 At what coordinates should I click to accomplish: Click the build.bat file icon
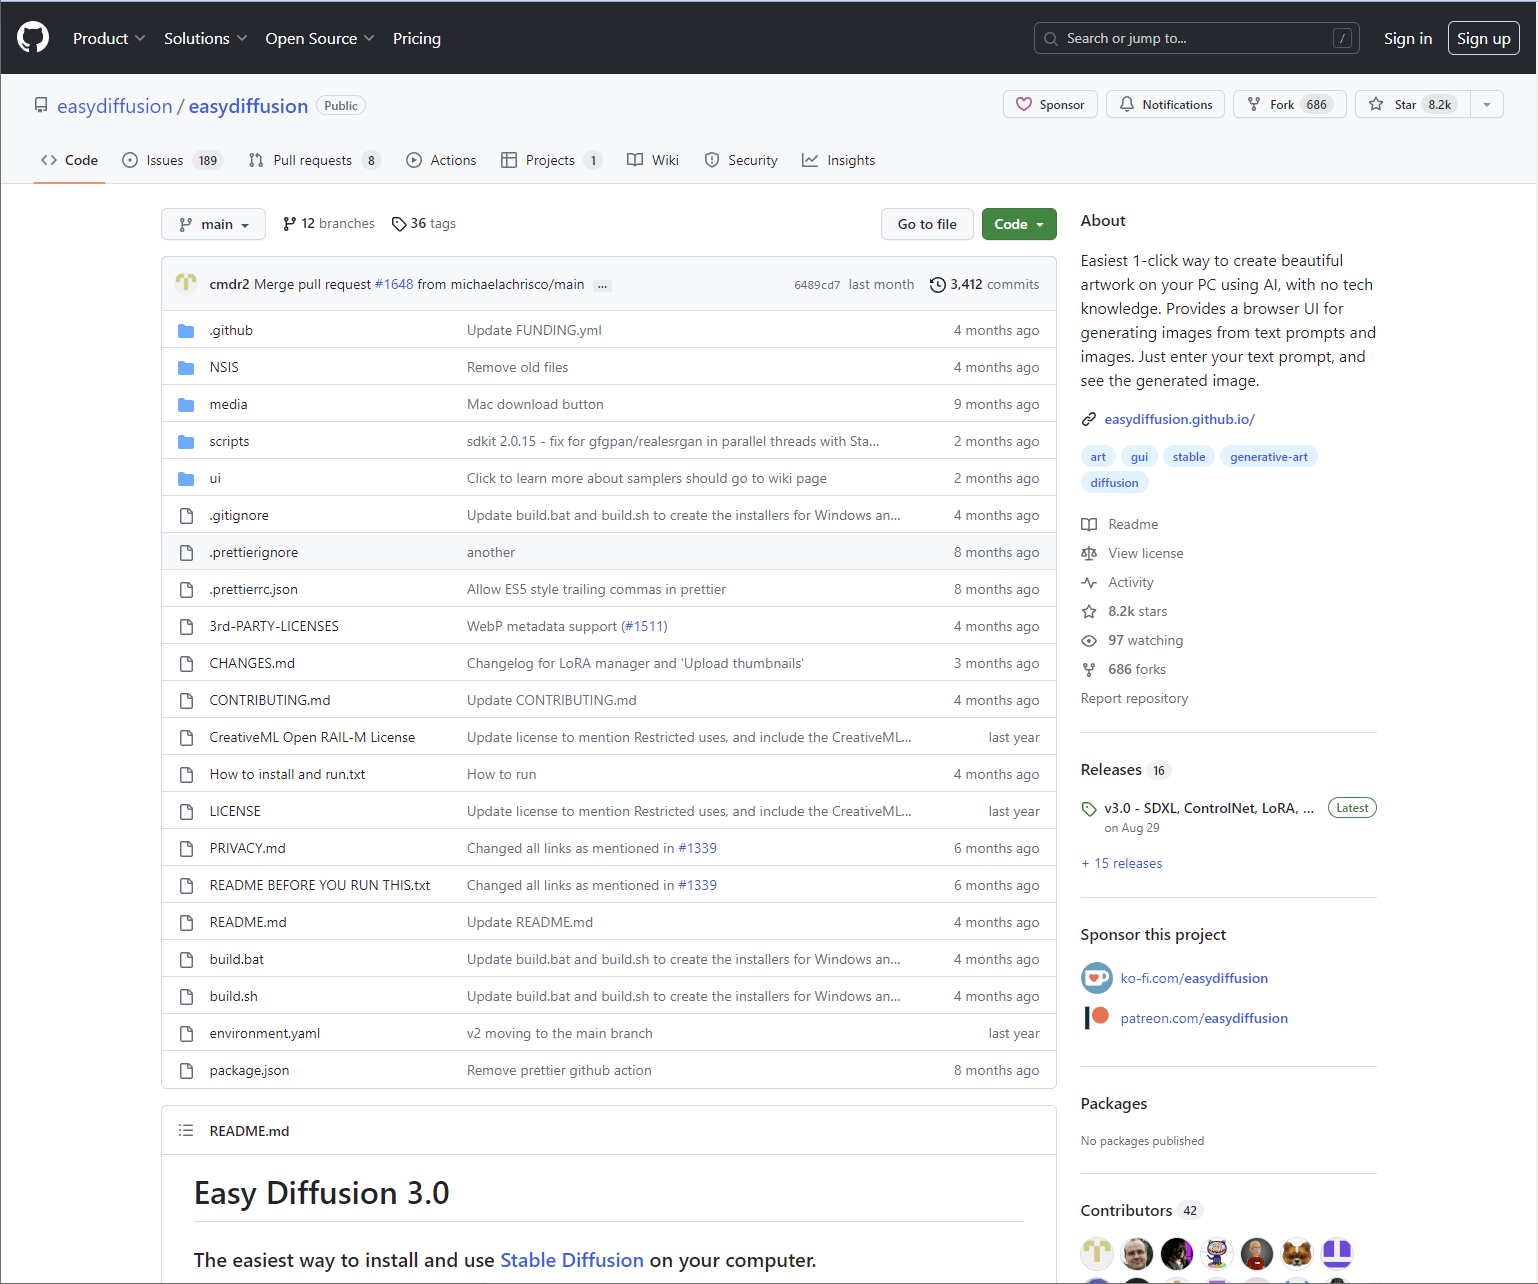click(x=186, y=959)
